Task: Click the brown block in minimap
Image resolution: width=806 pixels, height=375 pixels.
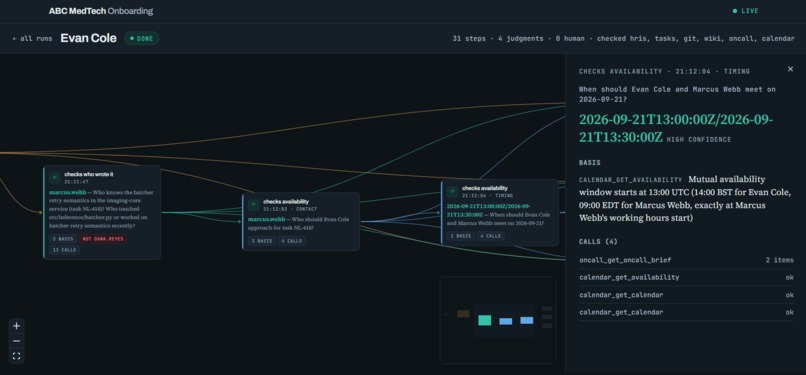Action: pos(463,313)
